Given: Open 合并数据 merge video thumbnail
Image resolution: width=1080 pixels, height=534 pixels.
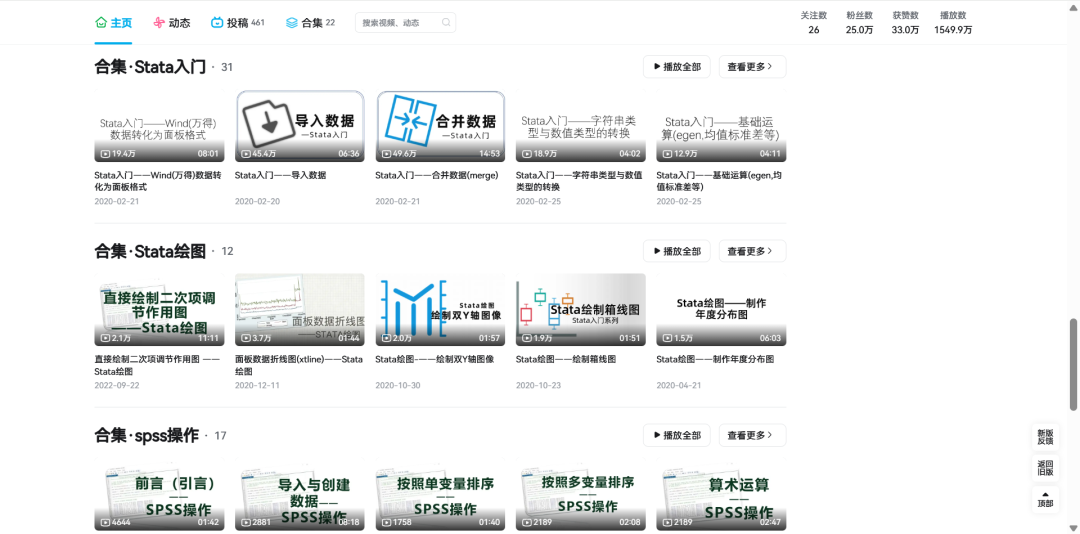Looking at the screenshot, I should (x=440, y=127).
